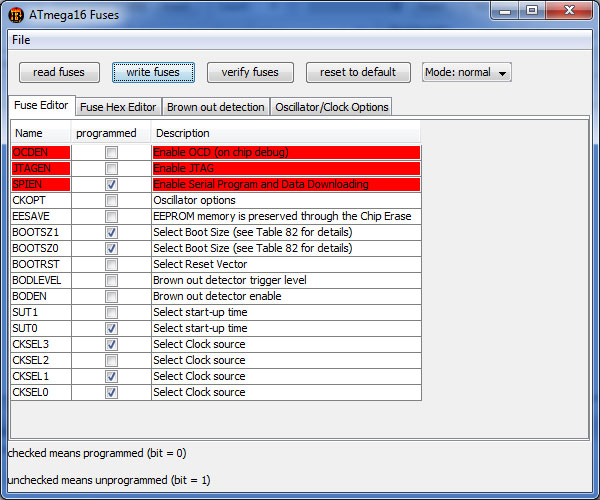Screen dimensions: 600x500
Task: Check the CKSEL2 fuse checkbox
Action: click(x=111, y=360)
